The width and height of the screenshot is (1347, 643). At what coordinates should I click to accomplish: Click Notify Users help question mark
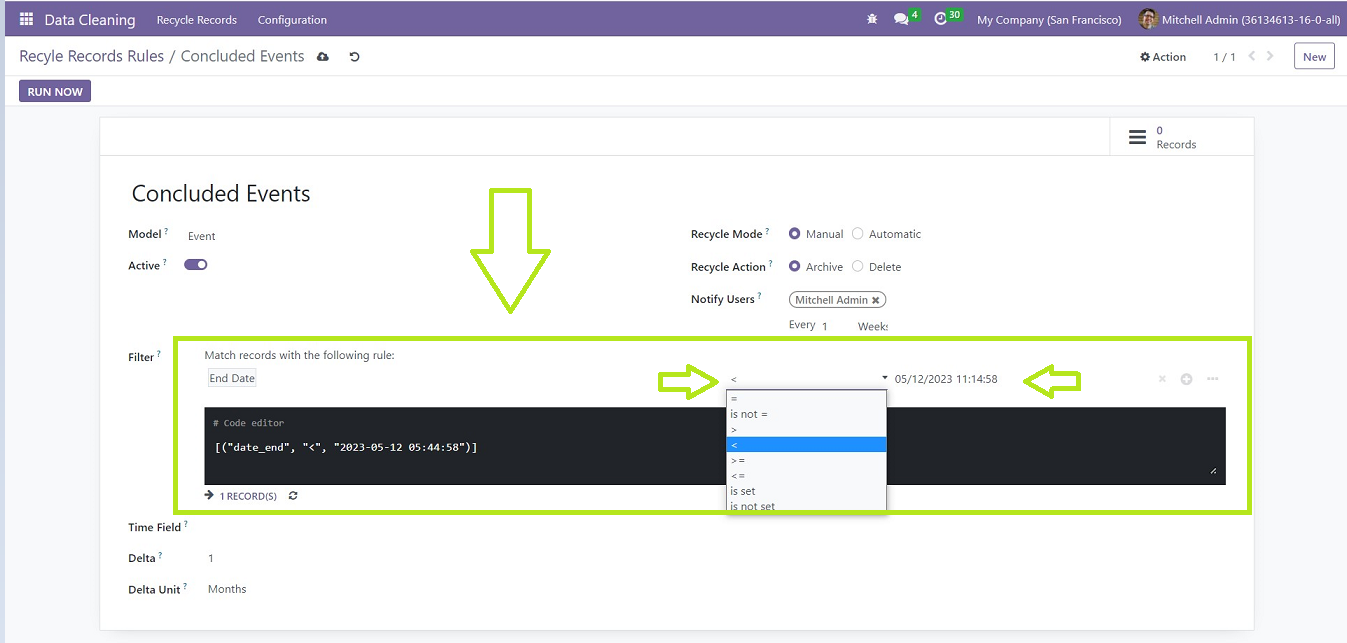tap(760, 296)
